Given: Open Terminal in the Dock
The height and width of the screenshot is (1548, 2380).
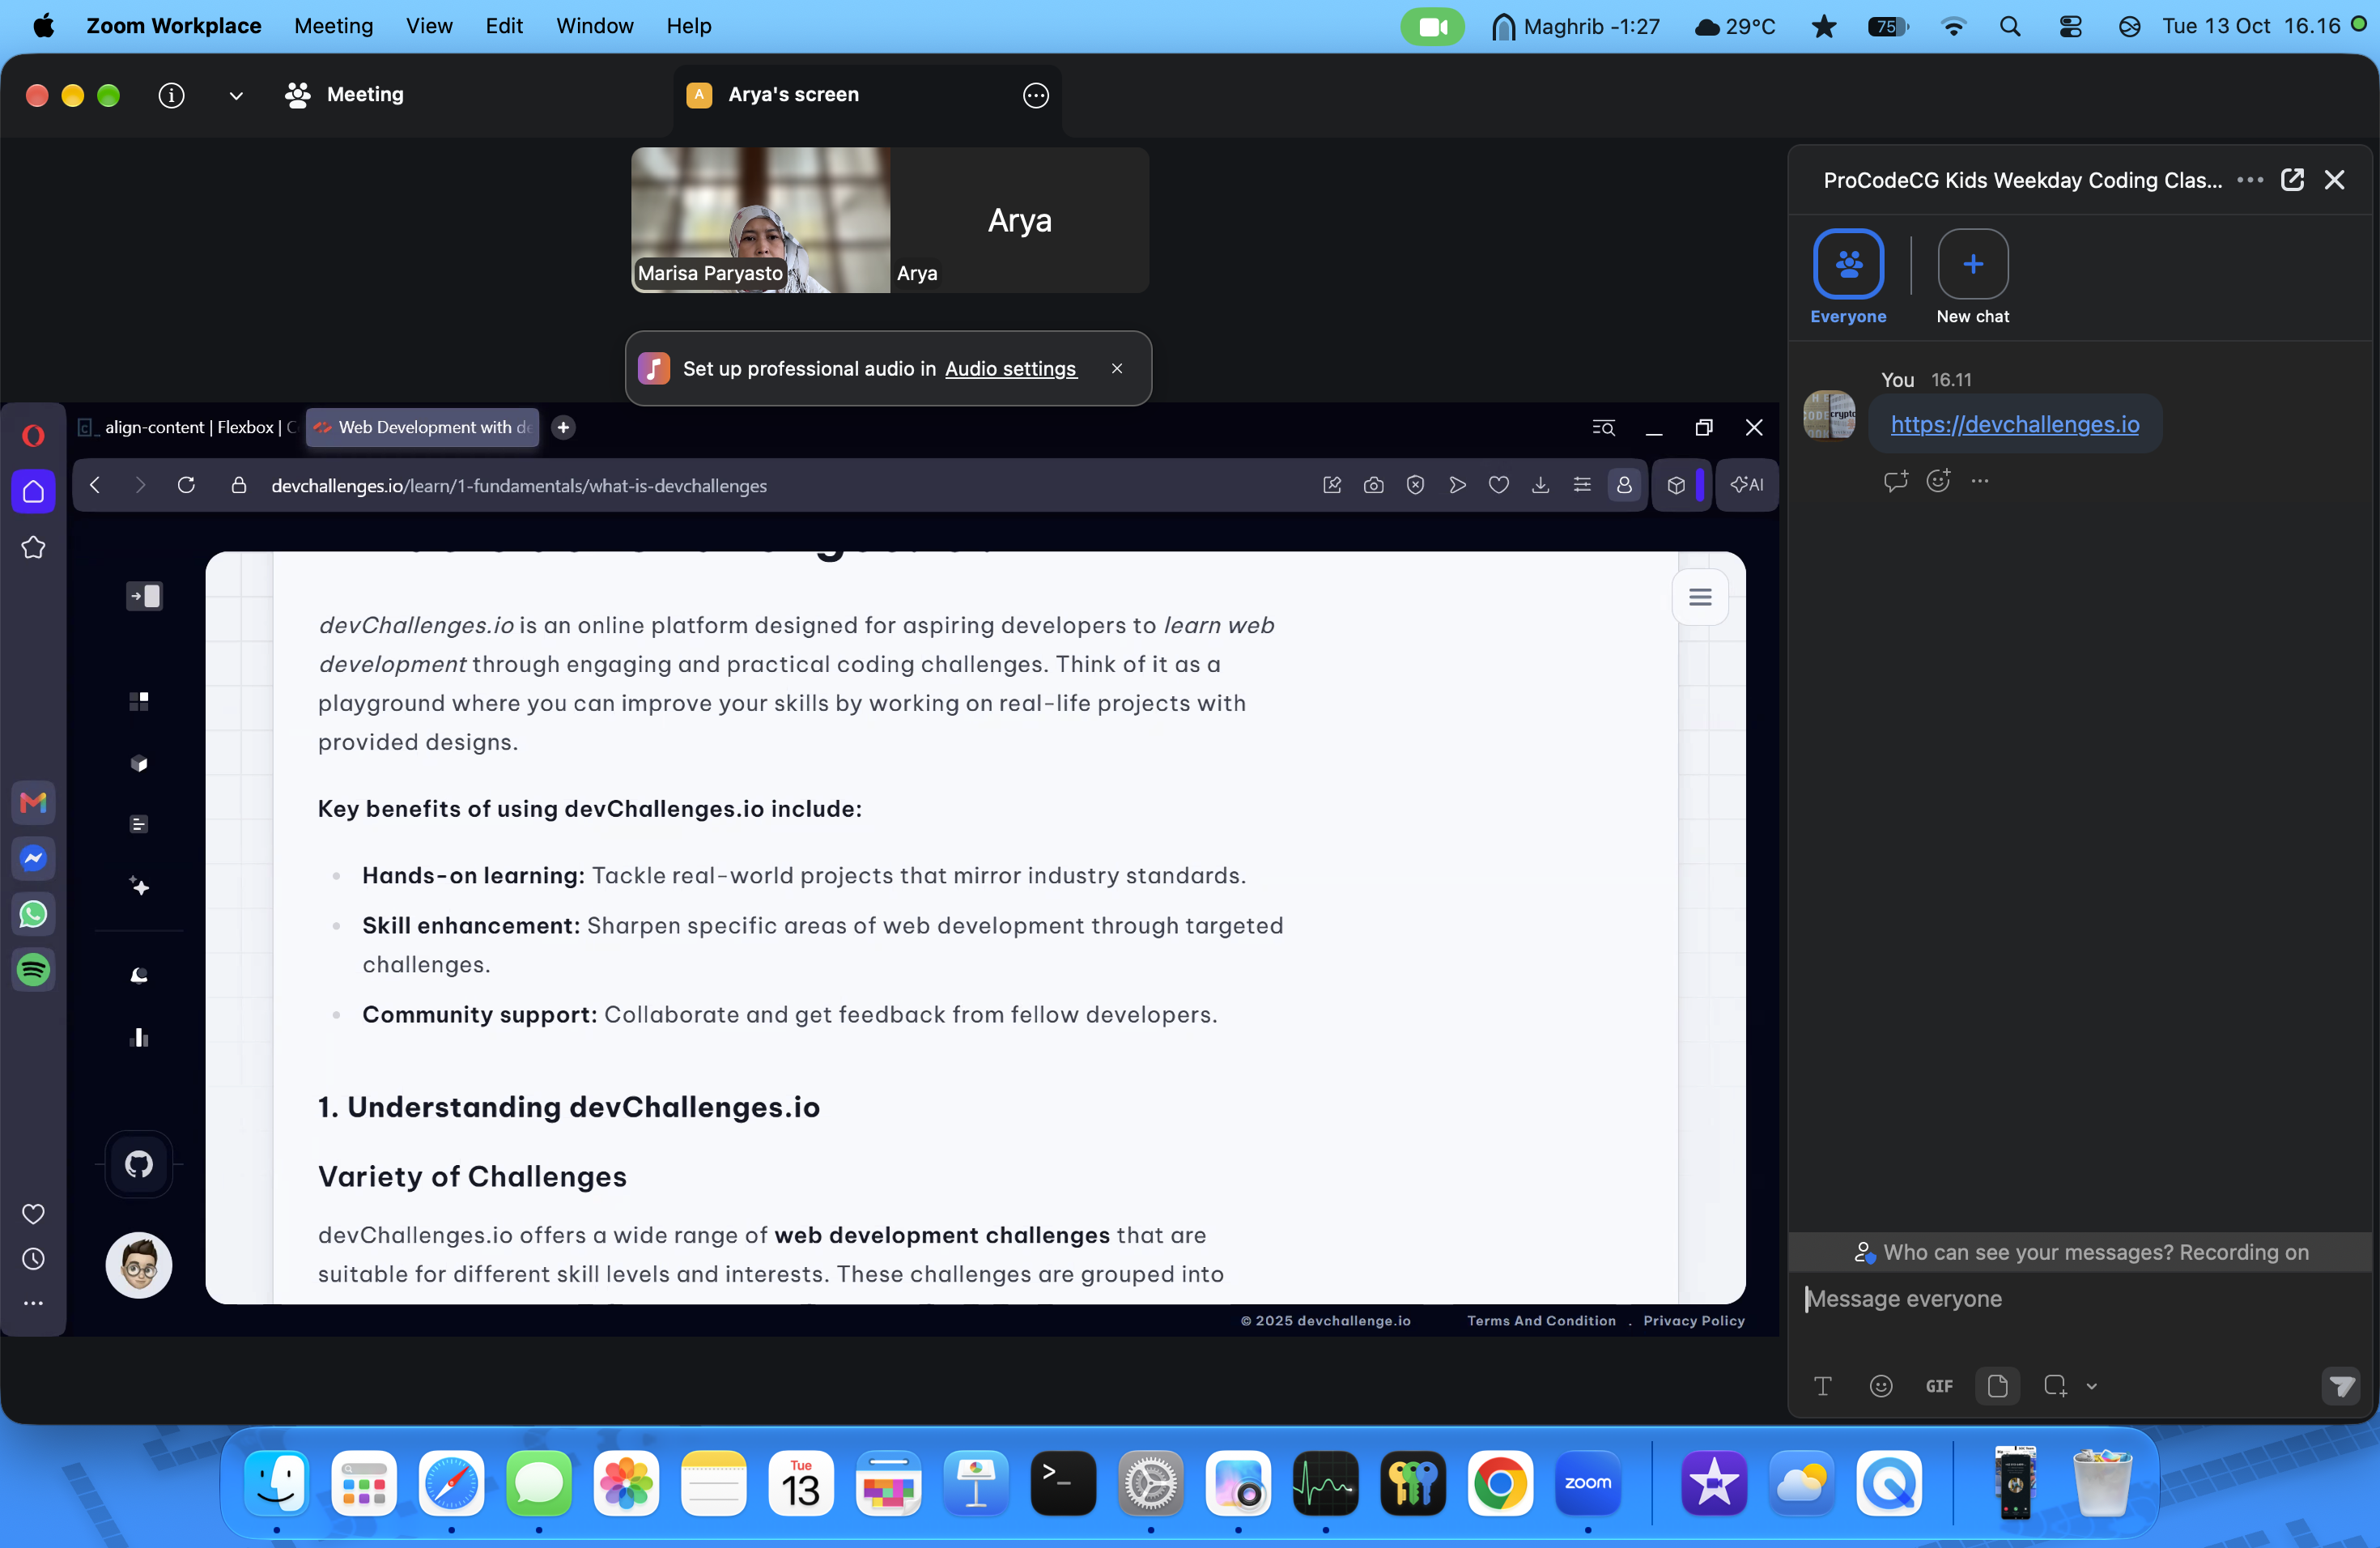Looking at the screenshot, I should (x=1063, y=1483).
